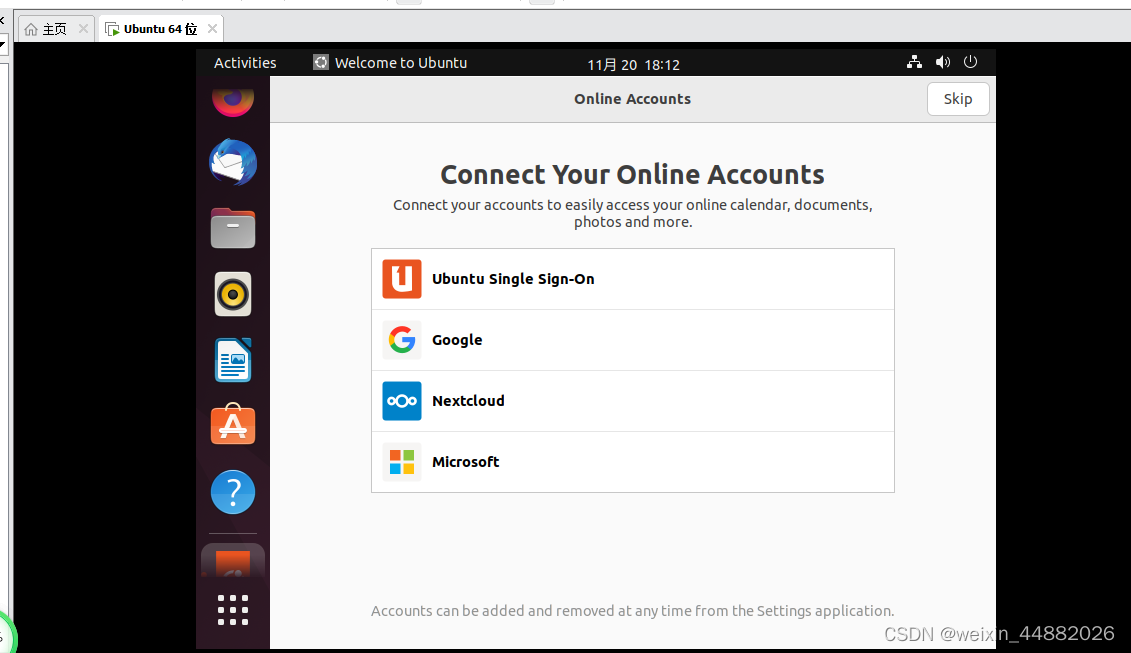Launch Thunderbird mail from the dock
Viewport: 1131px width, 653px height.
[232, 162]
